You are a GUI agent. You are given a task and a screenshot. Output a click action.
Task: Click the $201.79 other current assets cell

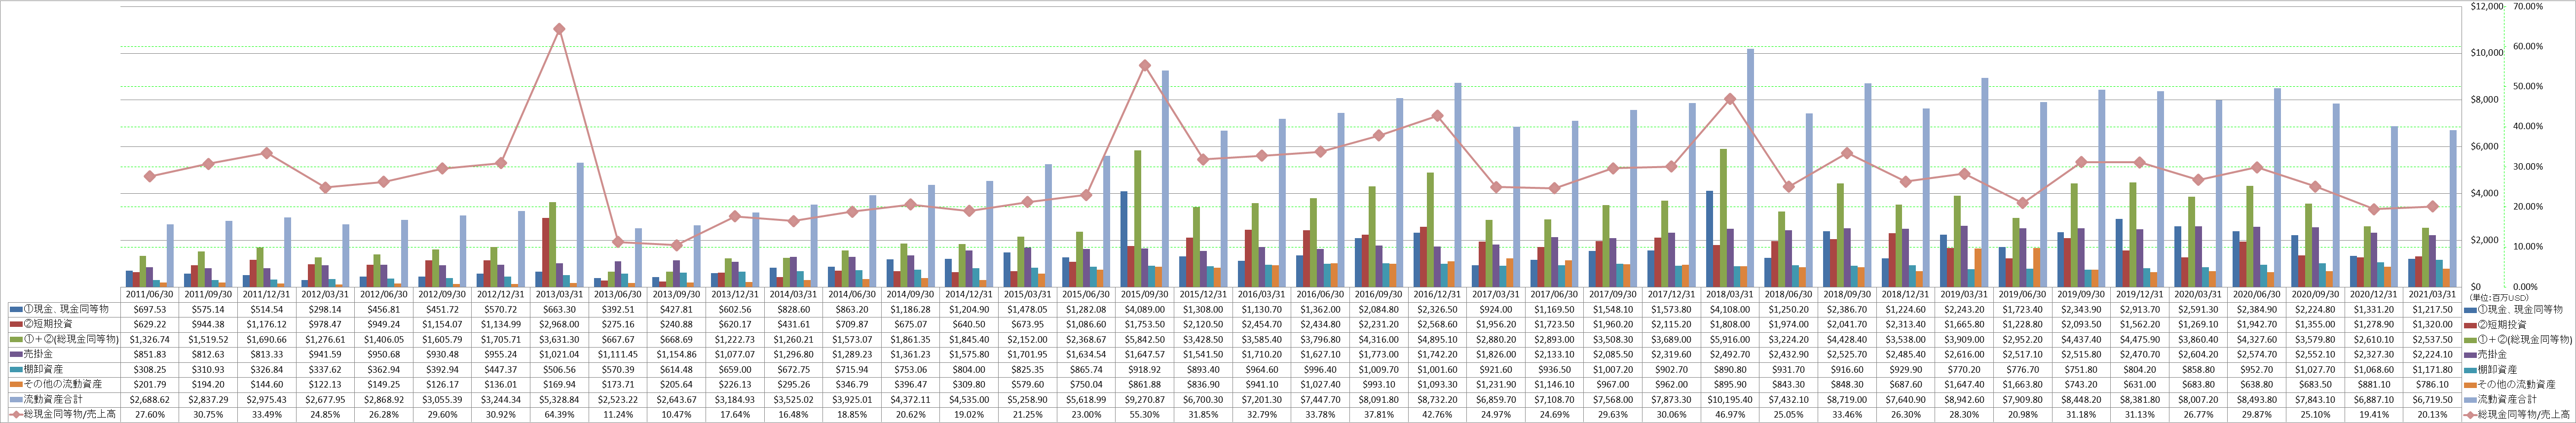149,385
